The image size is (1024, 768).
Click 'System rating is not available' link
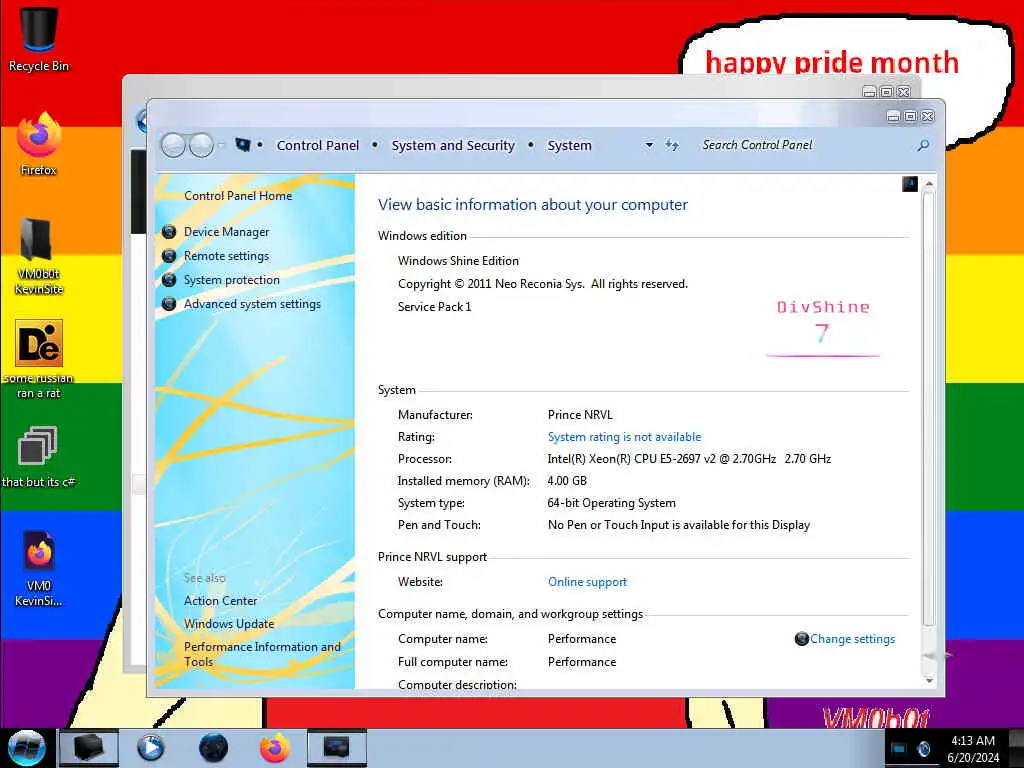click(x=624, y=437)
